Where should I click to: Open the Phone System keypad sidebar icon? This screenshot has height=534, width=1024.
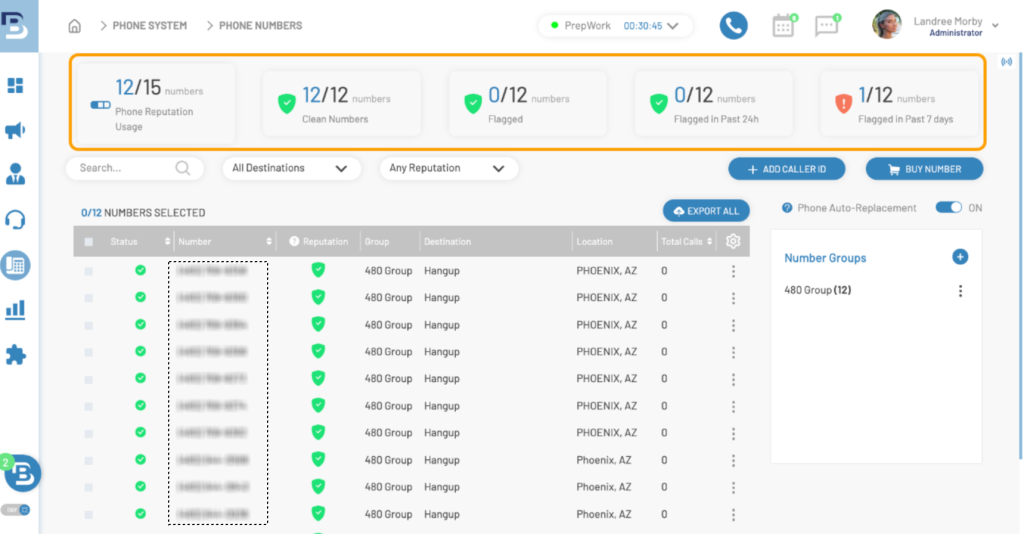[x=15, y=265]
